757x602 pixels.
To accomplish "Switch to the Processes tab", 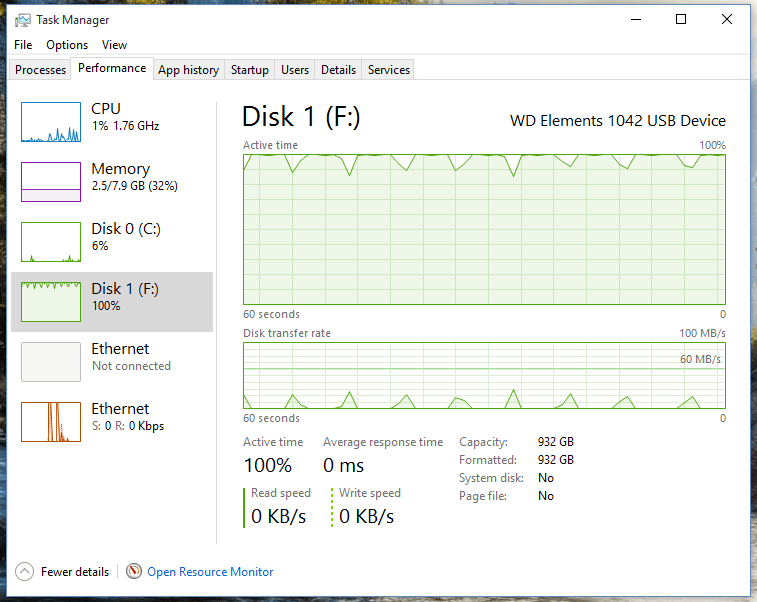I will tap(40, 70).
